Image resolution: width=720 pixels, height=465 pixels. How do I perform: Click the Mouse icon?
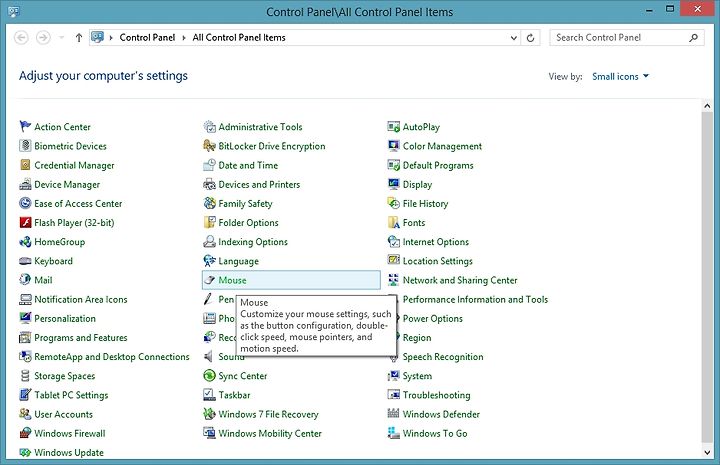(x=209, y=280)
